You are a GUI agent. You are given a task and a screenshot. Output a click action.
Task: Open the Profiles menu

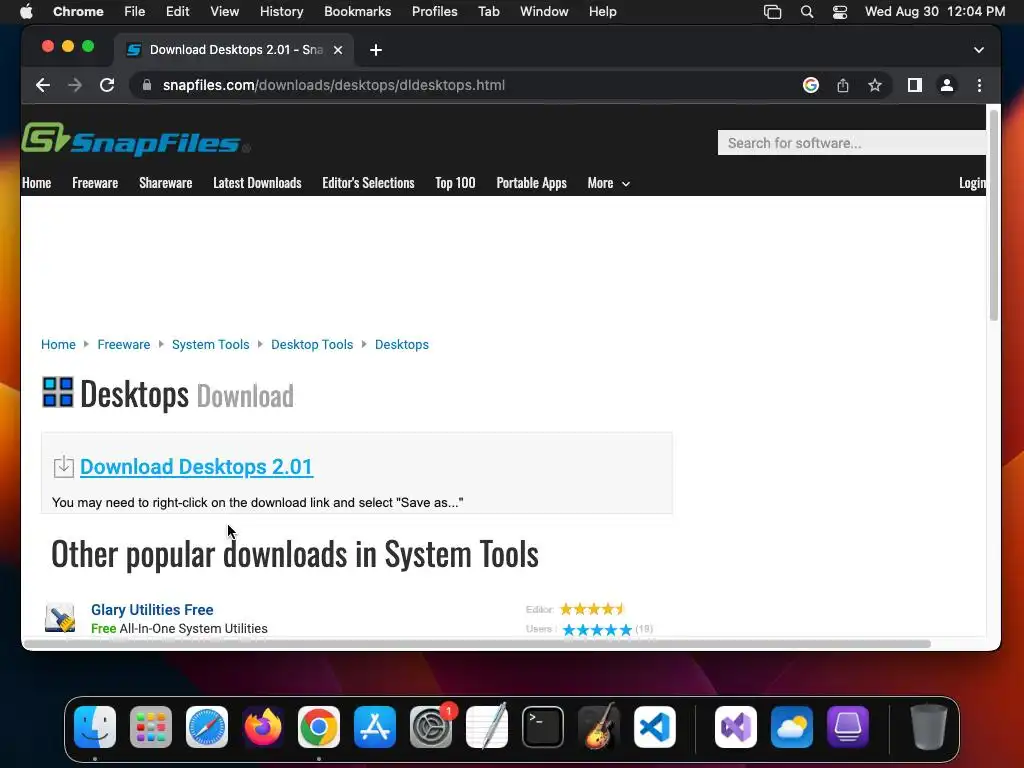[x=434, y=12]
